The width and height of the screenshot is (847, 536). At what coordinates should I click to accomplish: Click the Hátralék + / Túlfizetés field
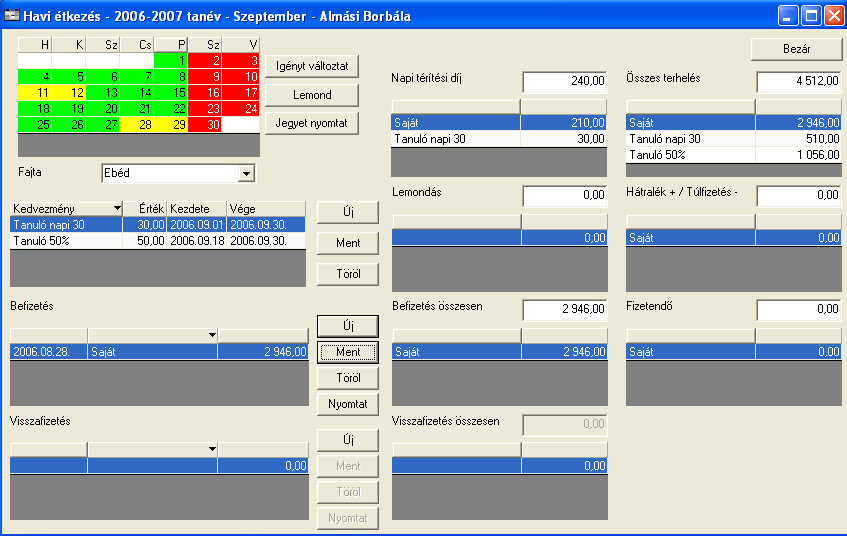click(799, 196)
